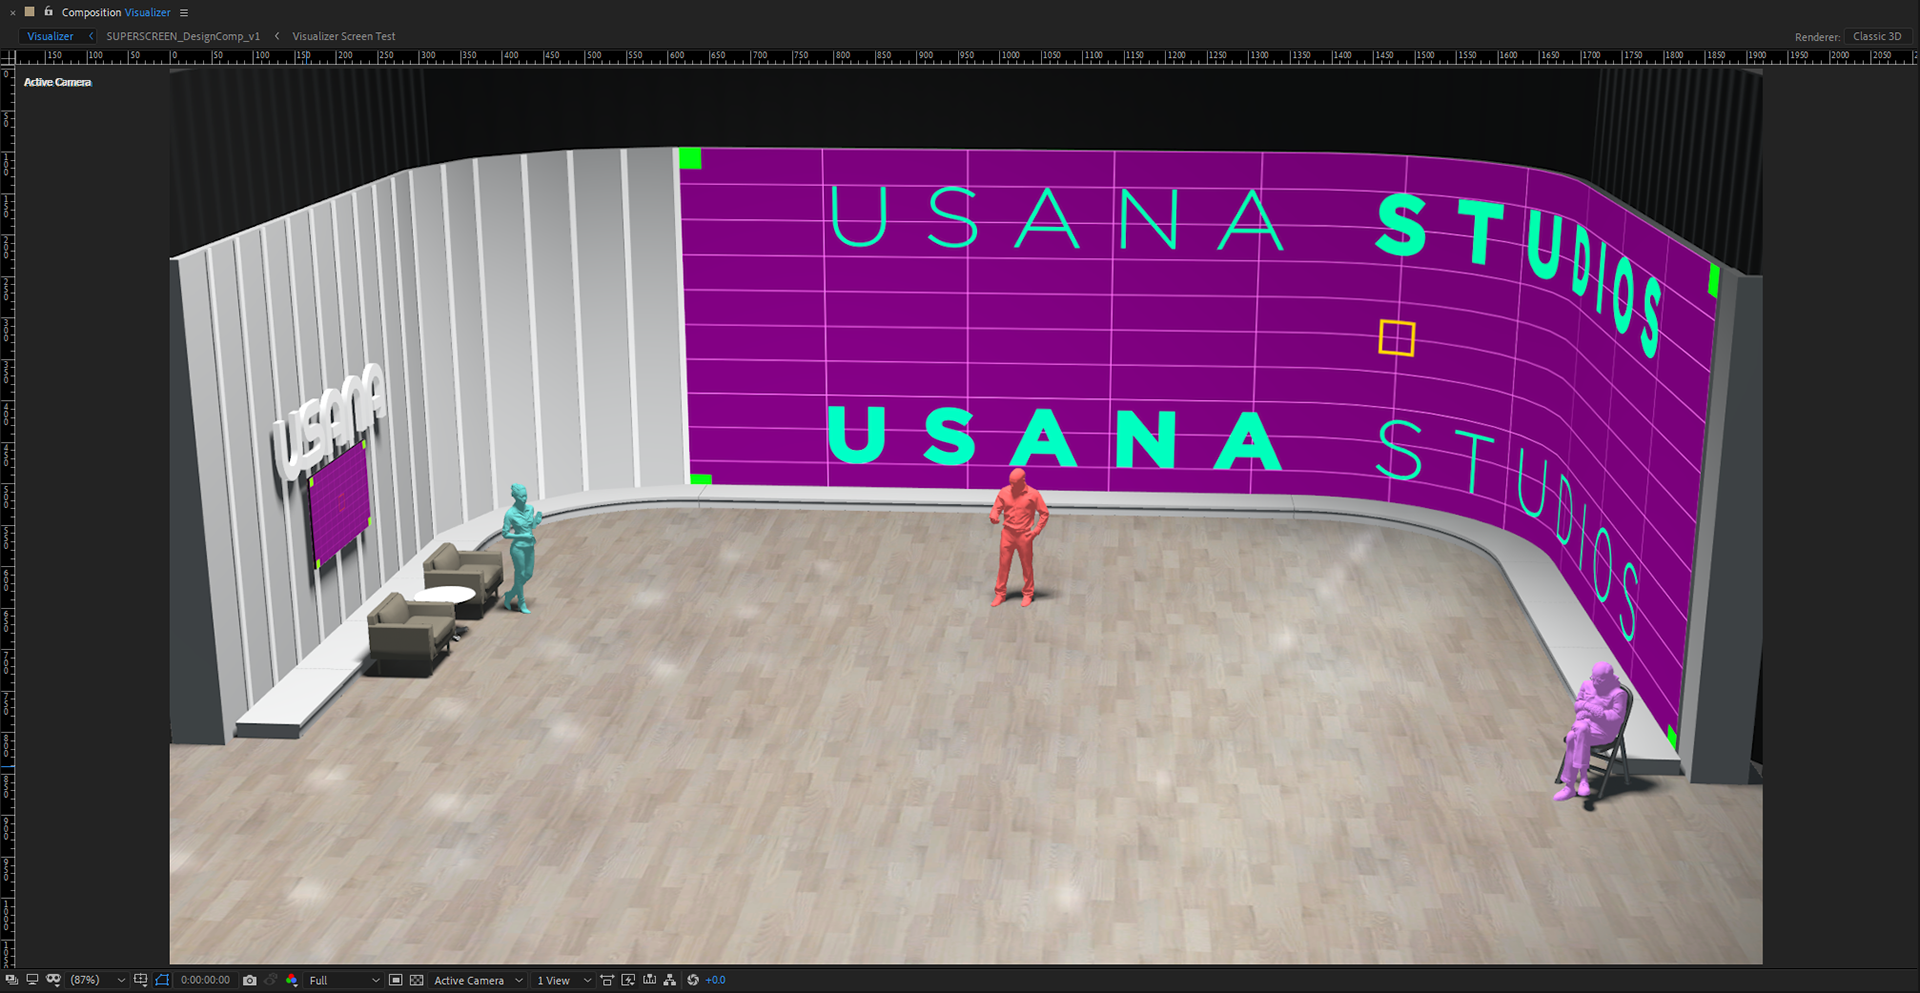The width and height of the screenshot is (1920, 993).
Task: Click the arrow before Visualizer Screen Test
Action: pyautogui.click(x=277, y=36)
